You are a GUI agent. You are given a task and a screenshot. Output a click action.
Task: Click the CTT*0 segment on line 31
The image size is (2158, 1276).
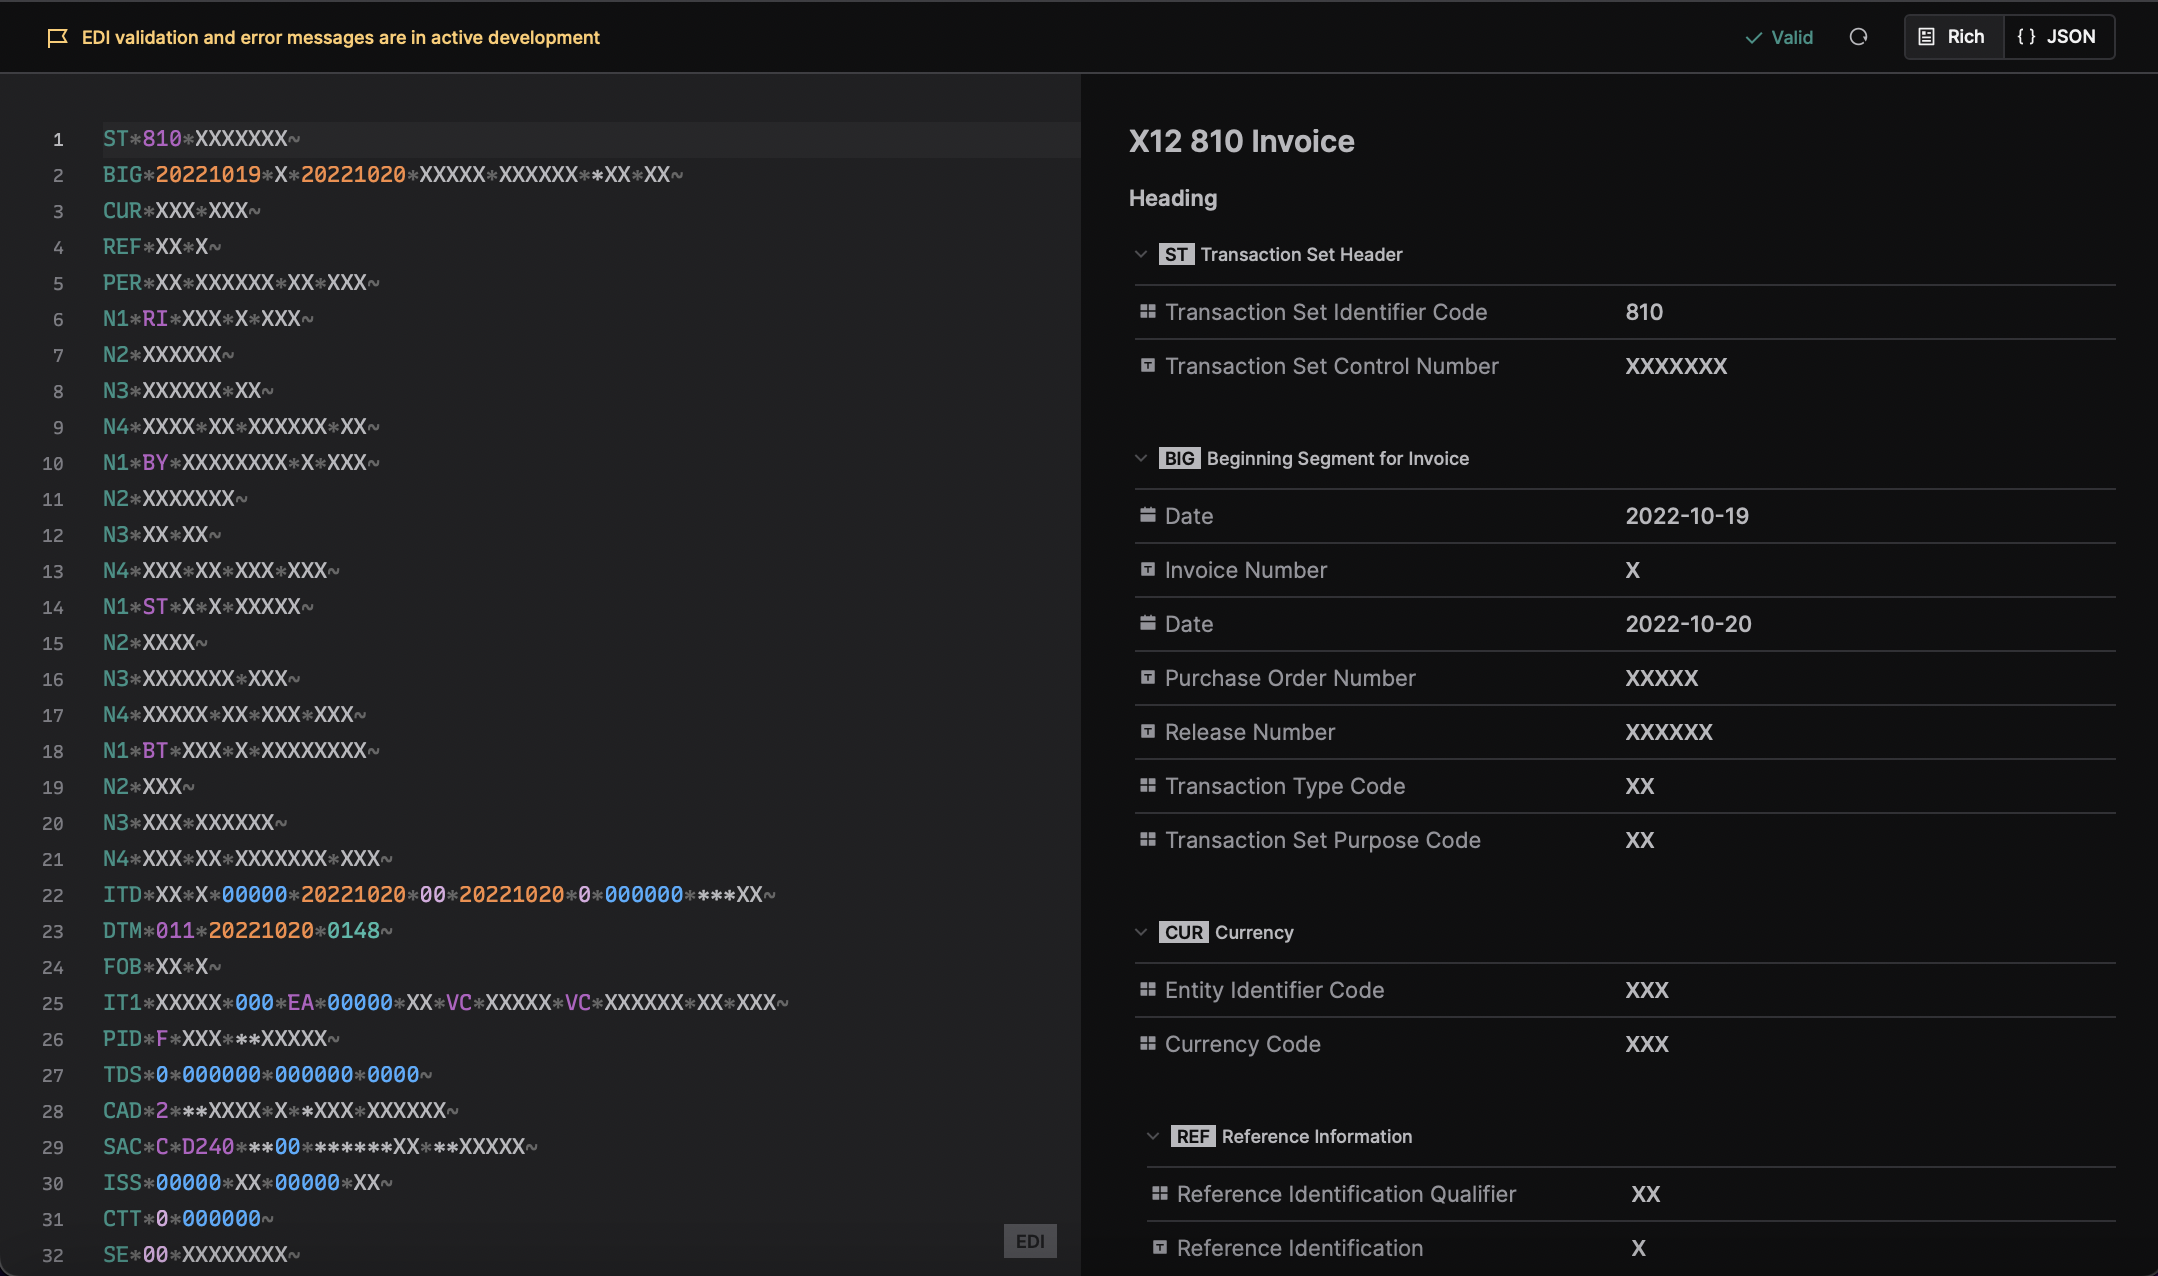188,1219
